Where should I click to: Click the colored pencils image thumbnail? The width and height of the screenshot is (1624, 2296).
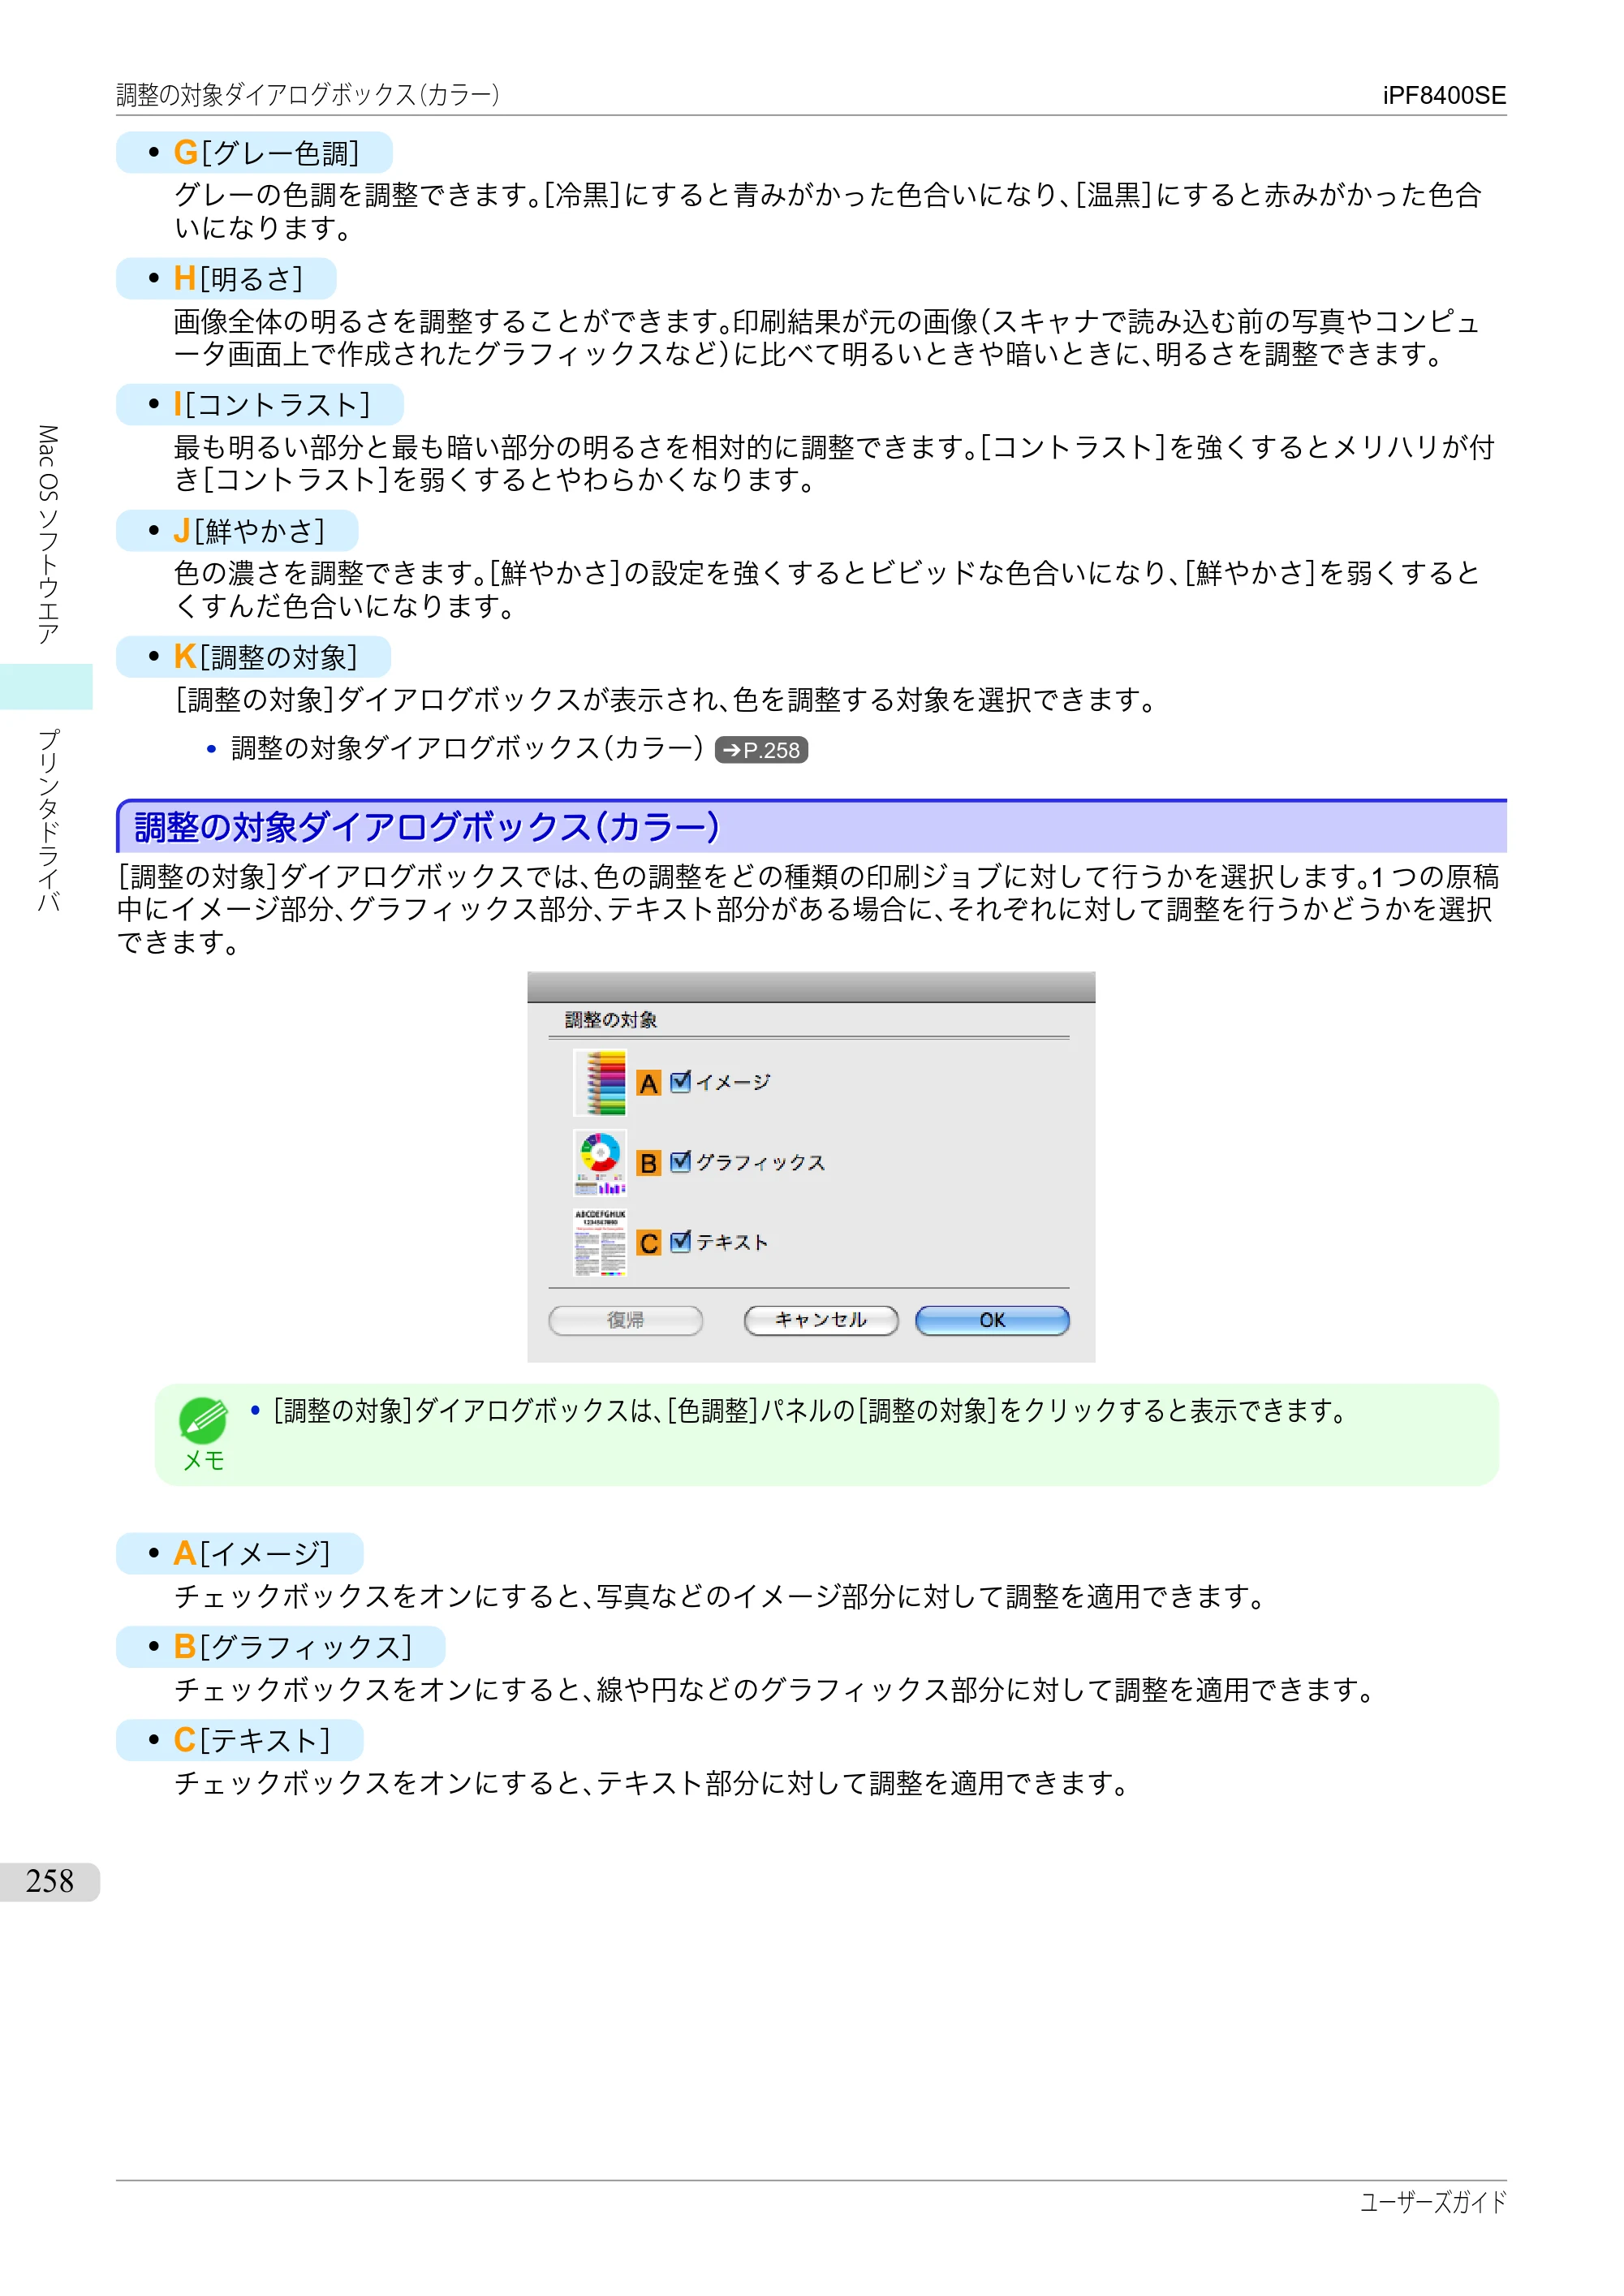click(x=600, y=1082)
